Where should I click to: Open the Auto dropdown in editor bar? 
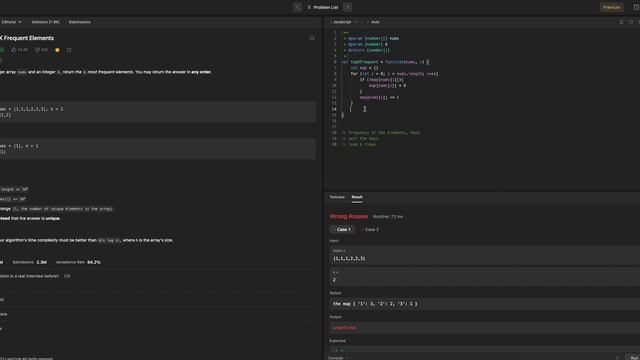pos(374,22)
